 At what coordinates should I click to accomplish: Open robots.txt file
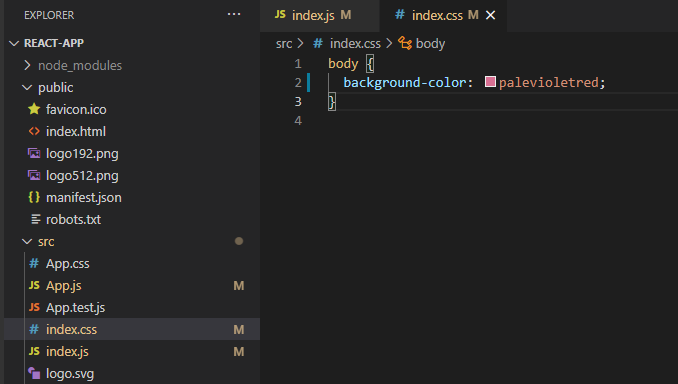point(74,220)
